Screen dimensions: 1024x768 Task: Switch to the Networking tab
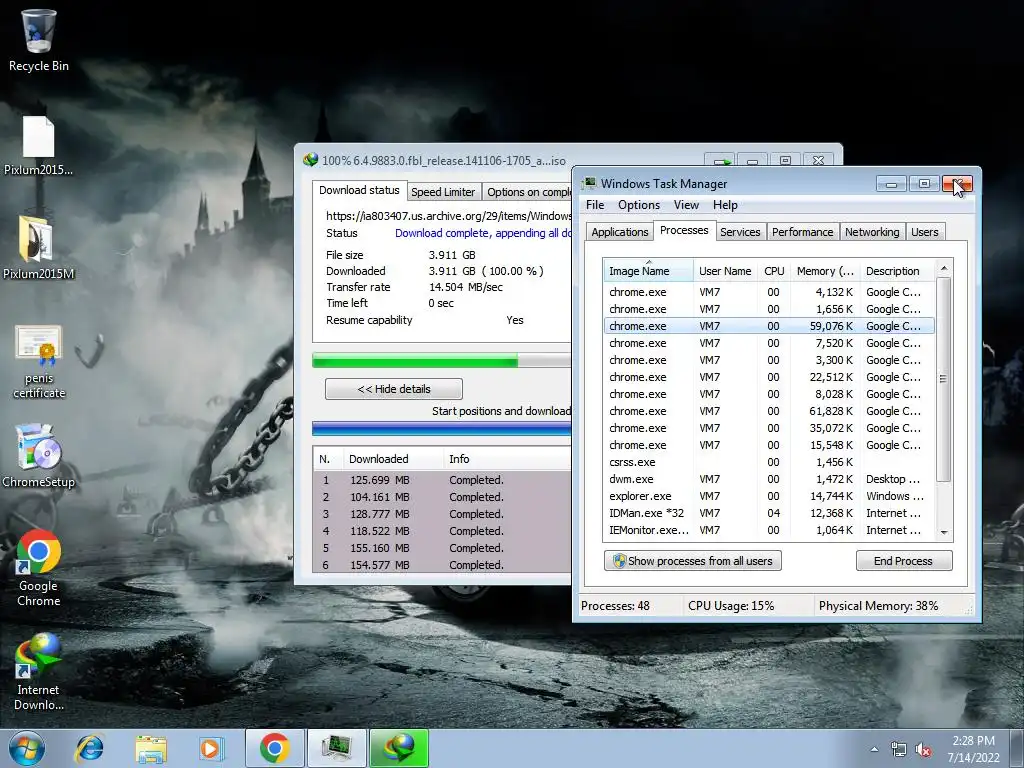872,232
